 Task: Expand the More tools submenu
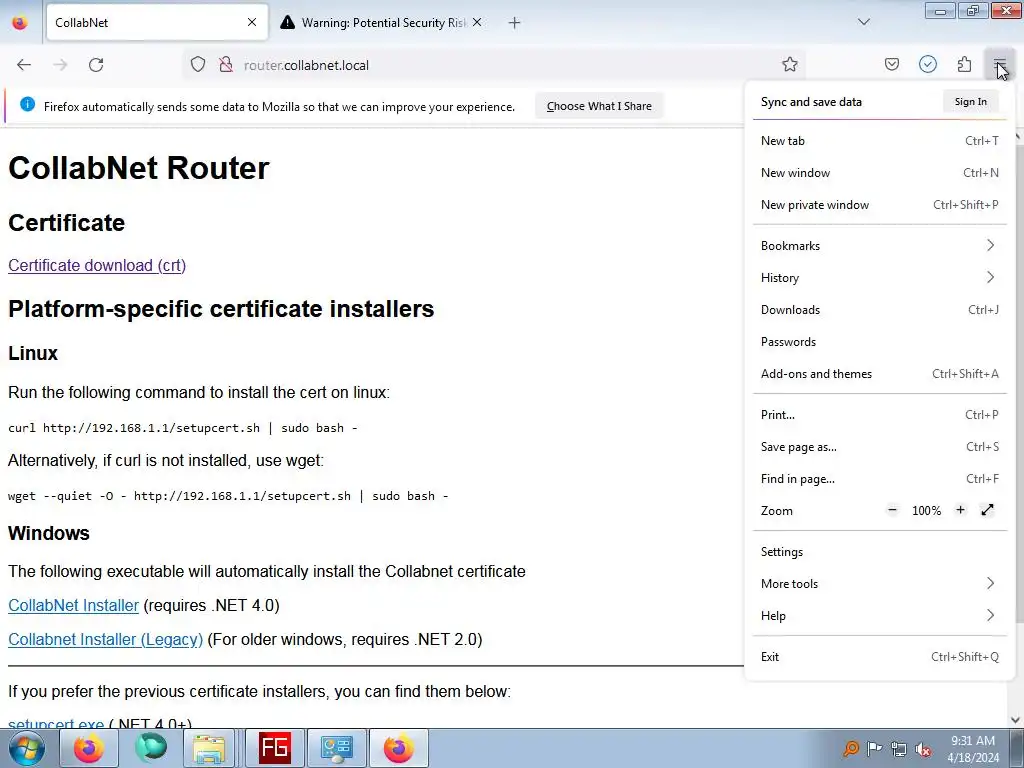click(x=879, y=584)
